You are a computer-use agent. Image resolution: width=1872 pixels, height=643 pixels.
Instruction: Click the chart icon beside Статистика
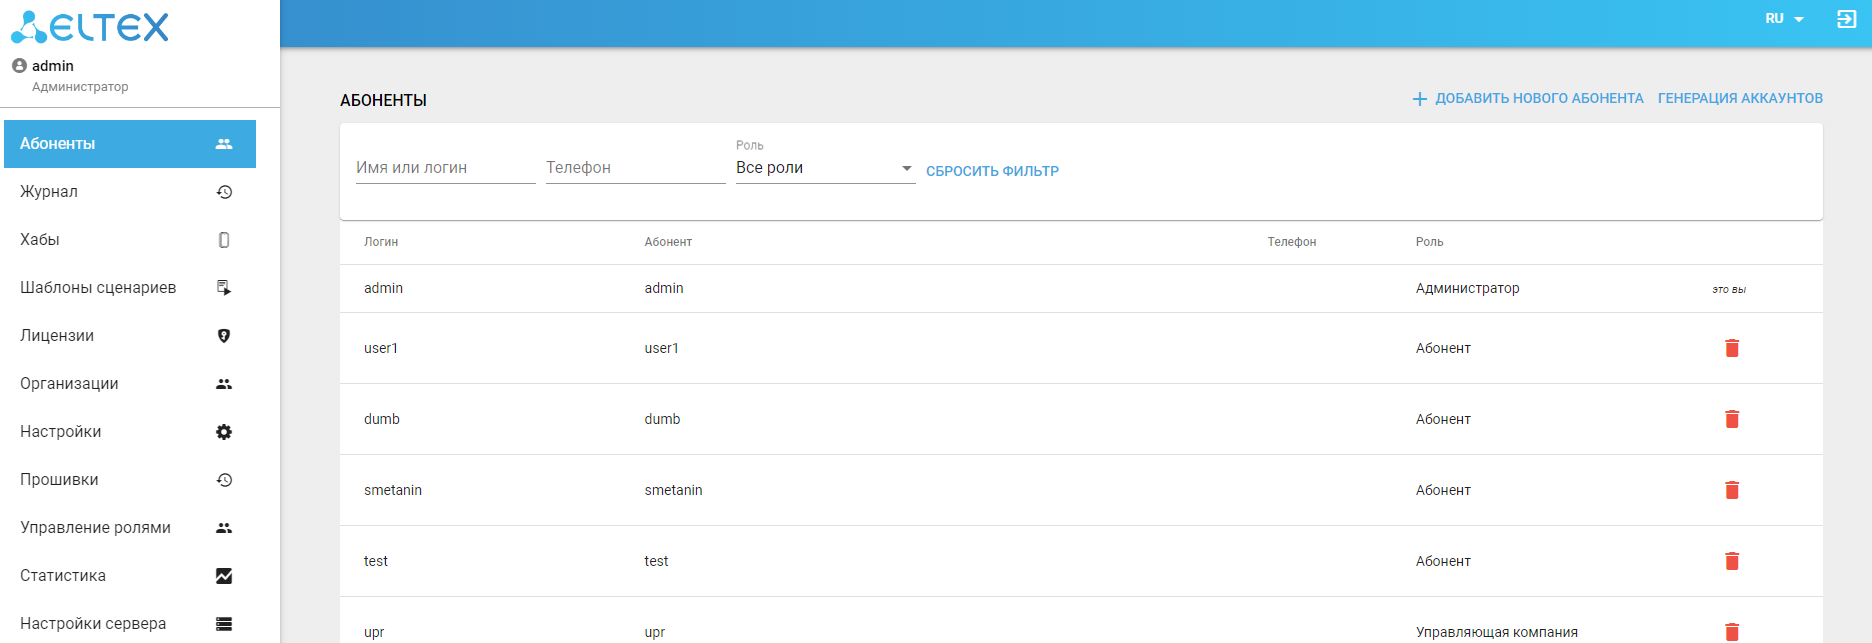[224, 576]
